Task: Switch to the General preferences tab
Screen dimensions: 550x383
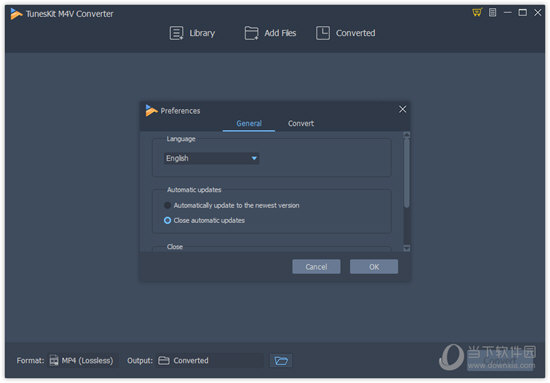Action: [249, 123]
